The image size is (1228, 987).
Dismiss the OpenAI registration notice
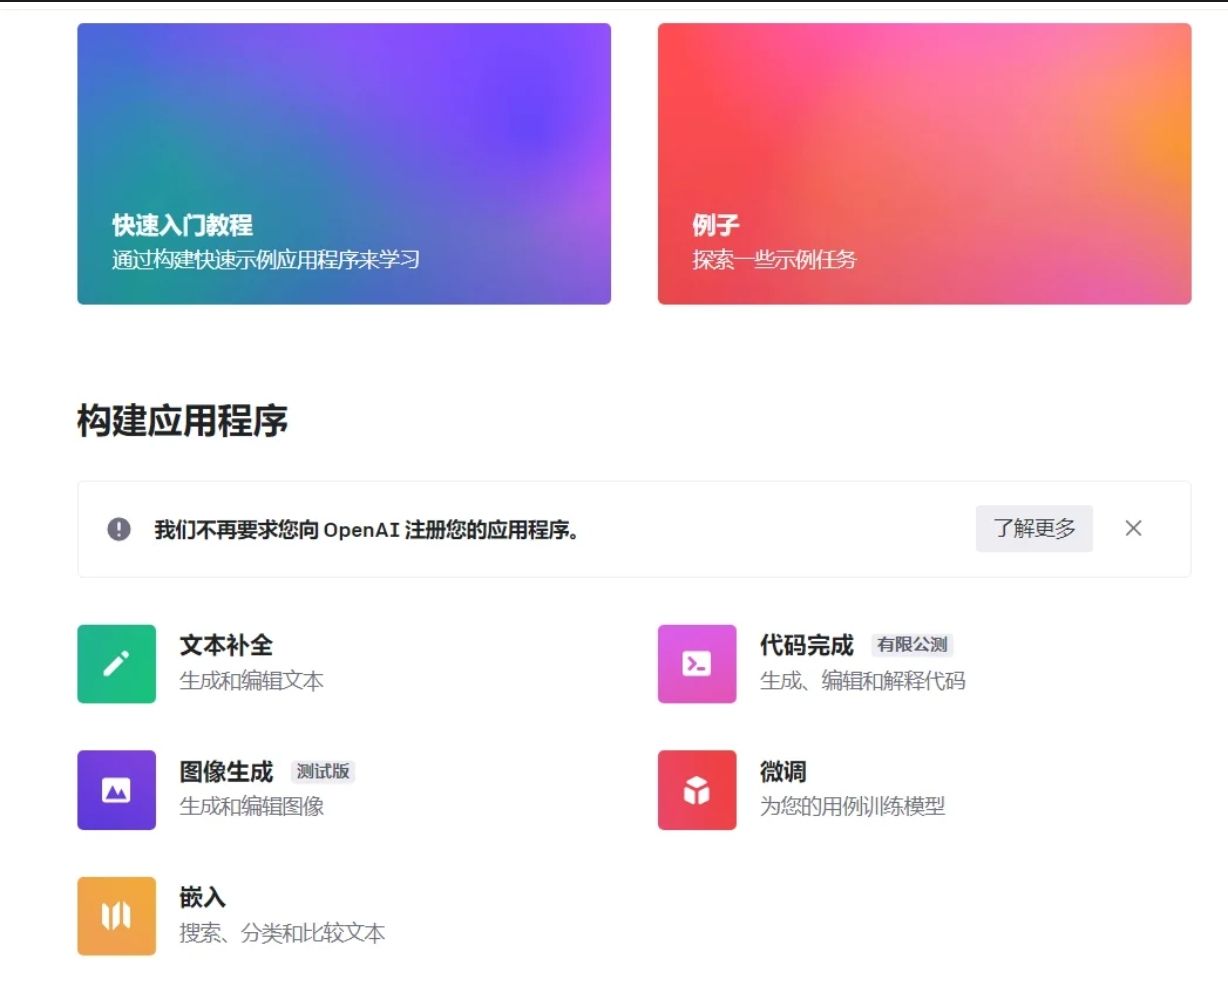click(x=1133, y=528)
